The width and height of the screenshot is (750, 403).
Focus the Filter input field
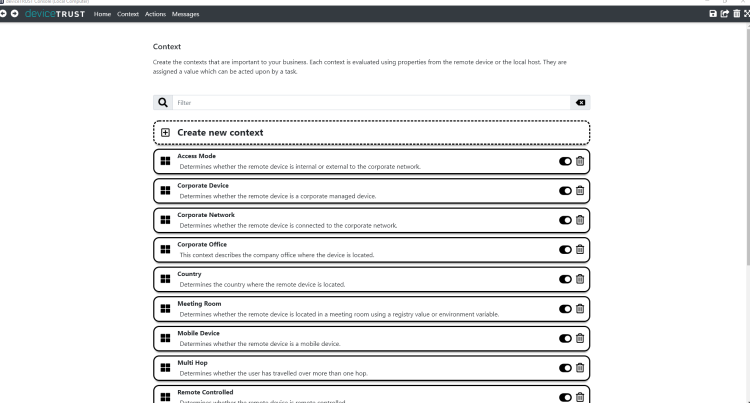pyautogui.click(x=370, y=103)
